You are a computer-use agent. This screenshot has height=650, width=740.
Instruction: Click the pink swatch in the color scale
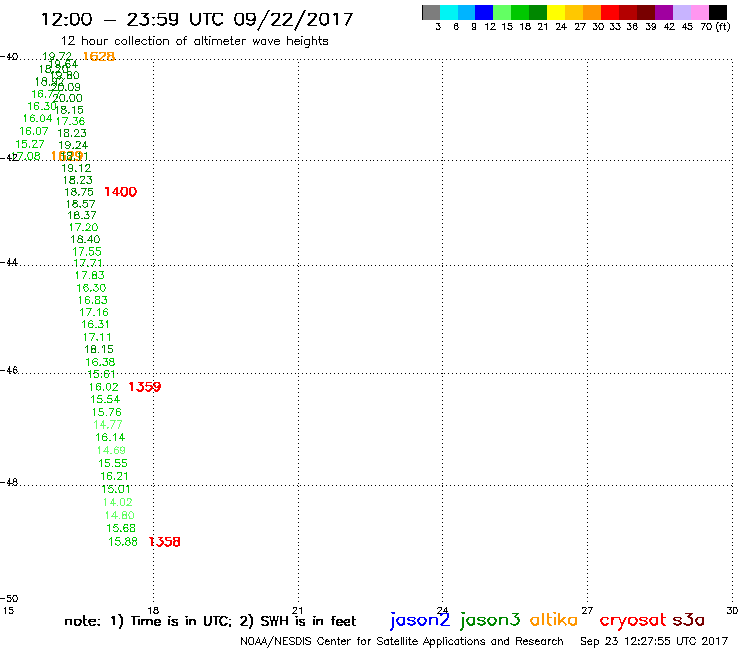click(x=699, y=12)
